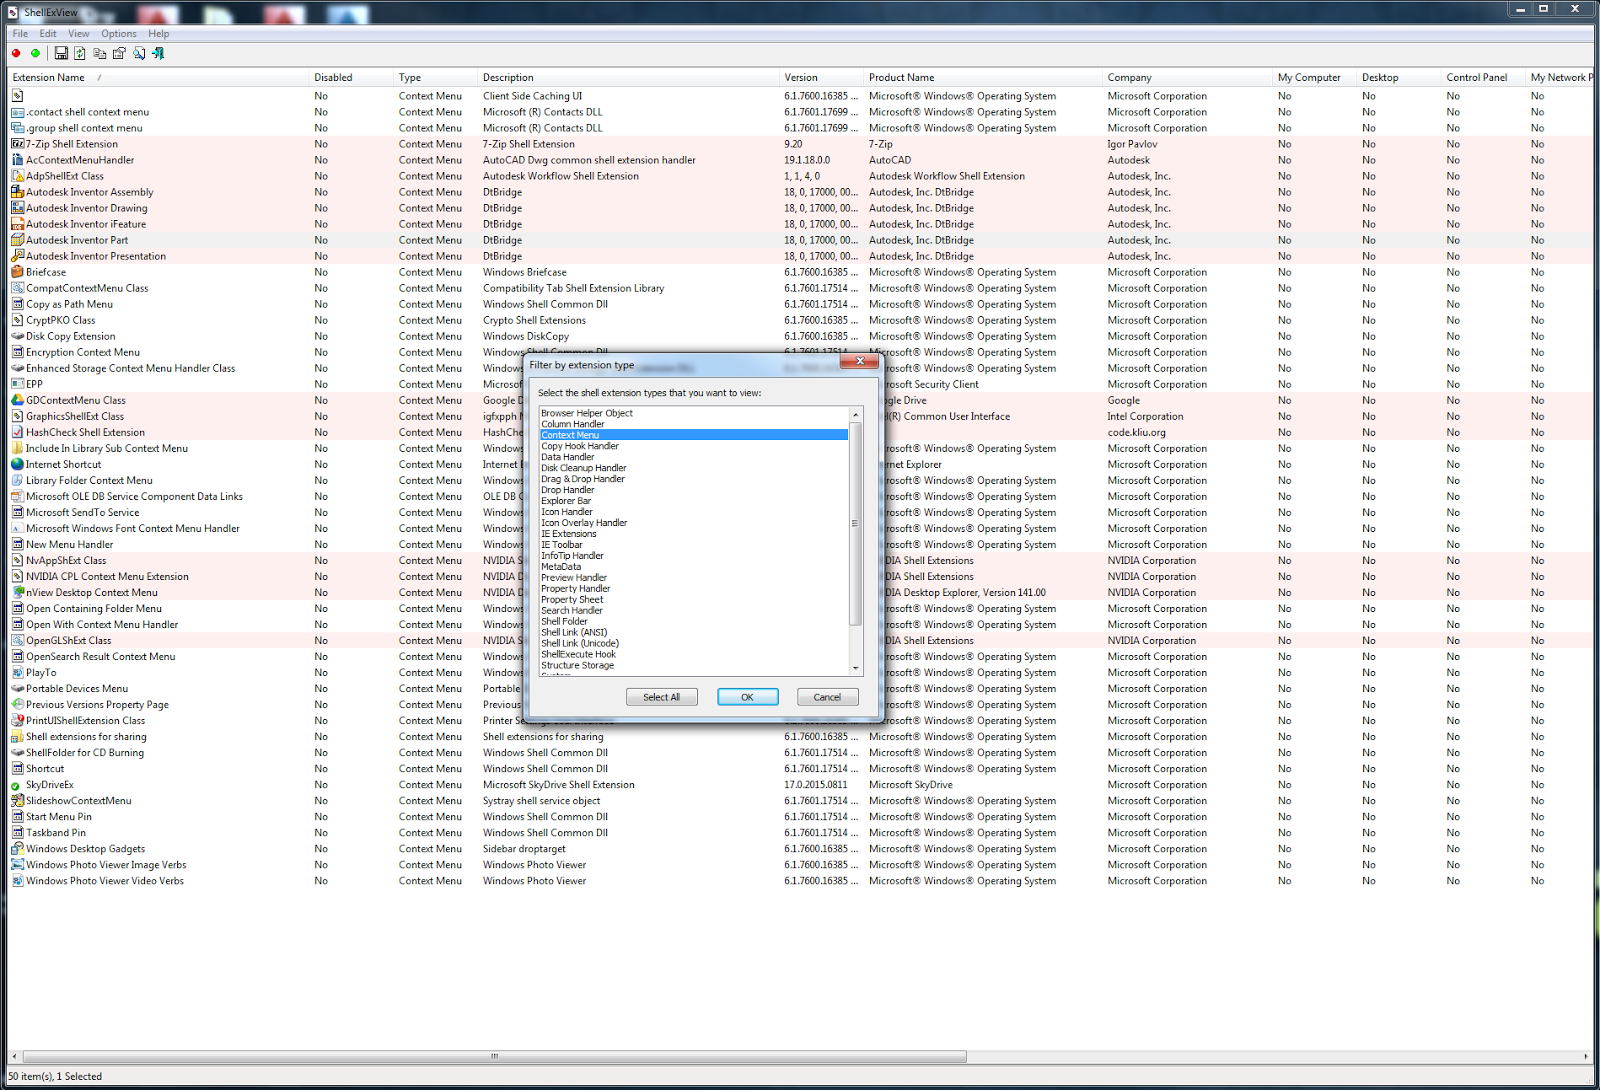Copy selected items using toolbar icon
The height and width of the screenshot is (1090, 1600).
(99, 53)
